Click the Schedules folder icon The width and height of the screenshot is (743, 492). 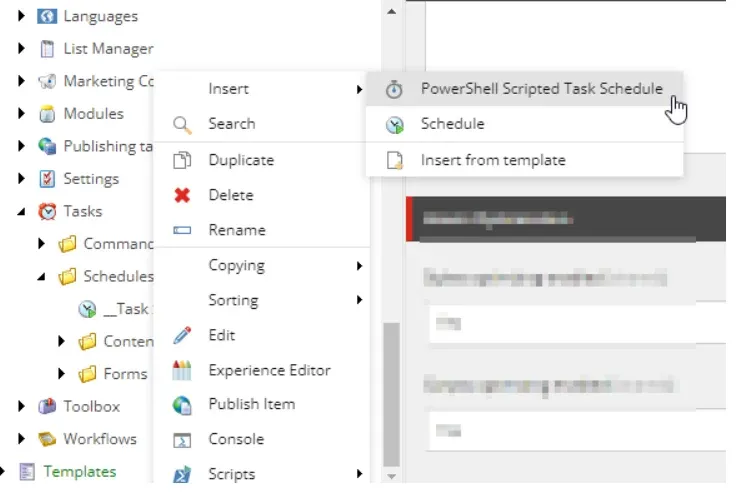(x=67, y=276)
